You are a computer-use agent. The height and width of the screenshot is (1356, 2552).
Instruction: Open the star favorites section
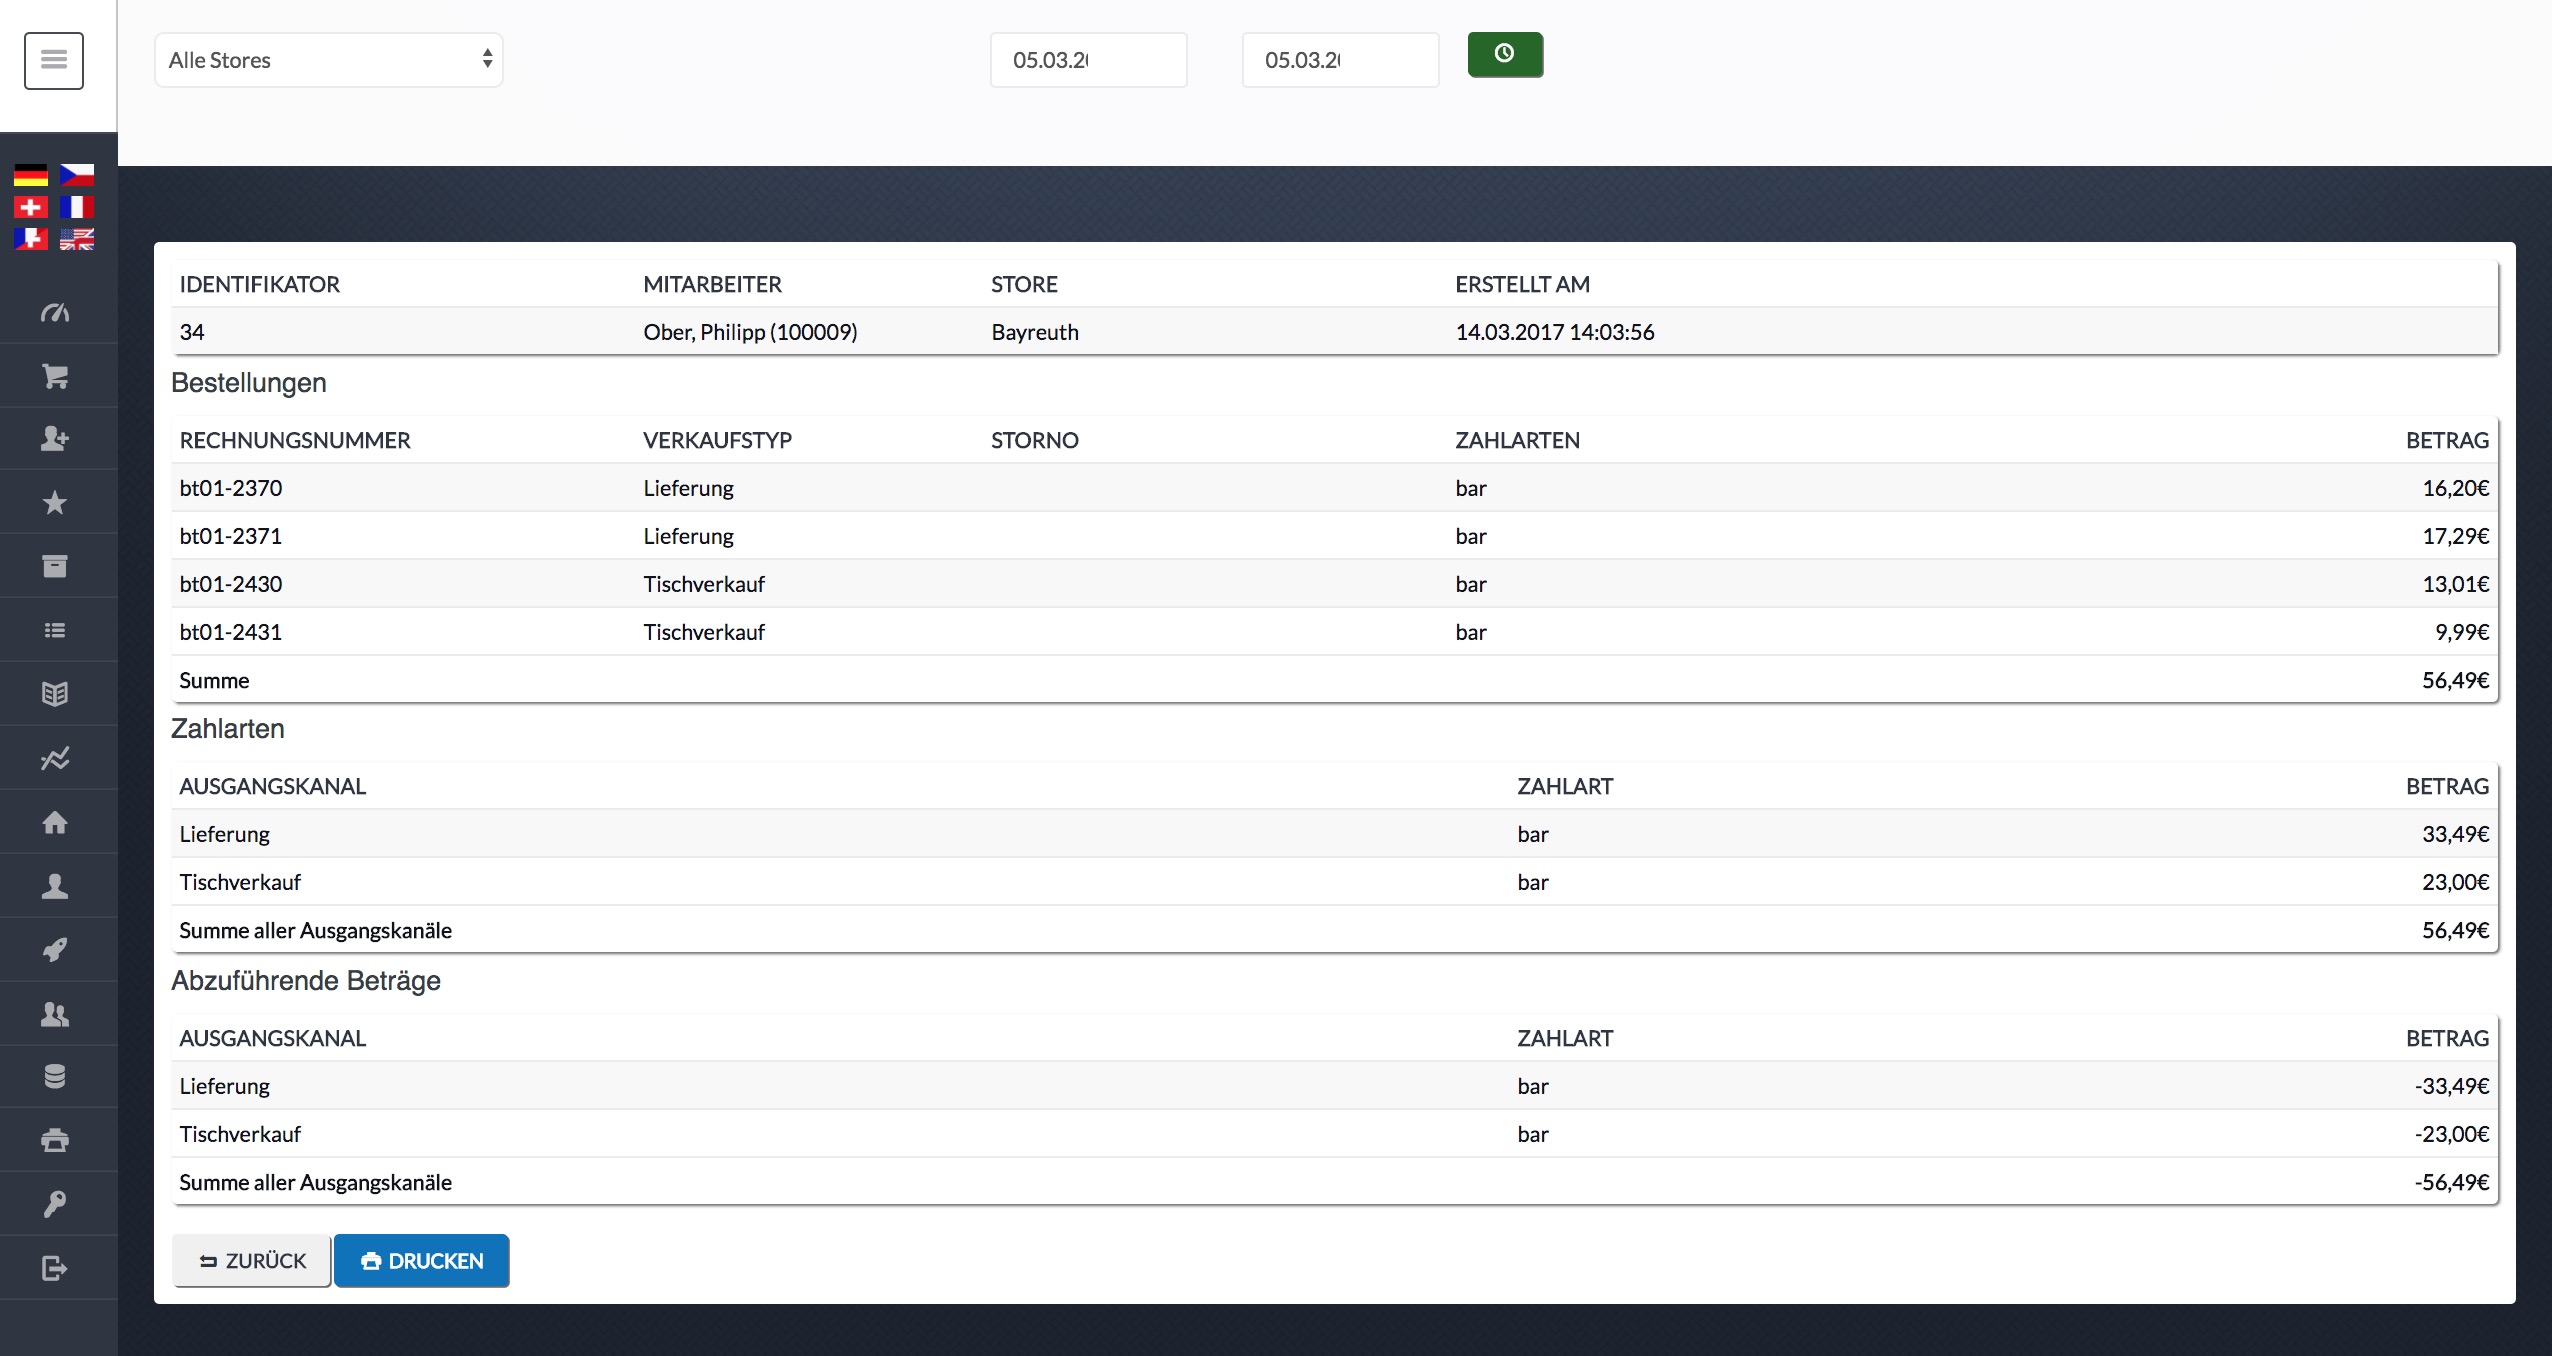click(55, 502)
